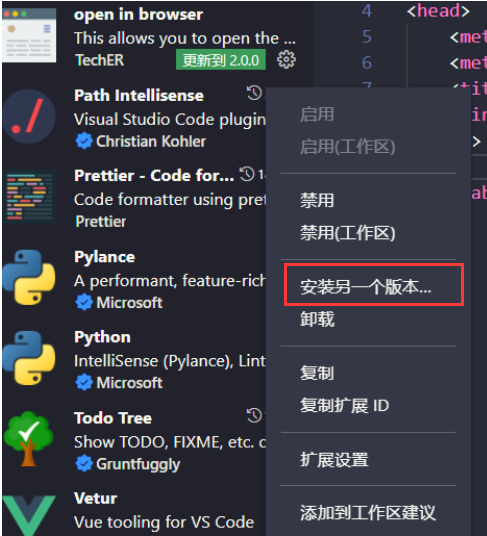Choose 添加到工作区建议 menu entry
The image size is (487, 536).
tap(368, 513)
